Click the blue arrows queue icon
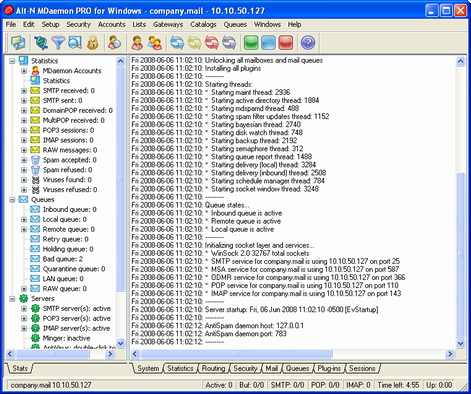 pos(177,43)
